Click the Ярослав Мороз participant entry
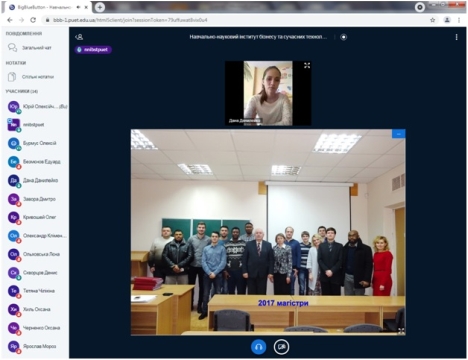The image size is (468, 360). click(37, 346)
